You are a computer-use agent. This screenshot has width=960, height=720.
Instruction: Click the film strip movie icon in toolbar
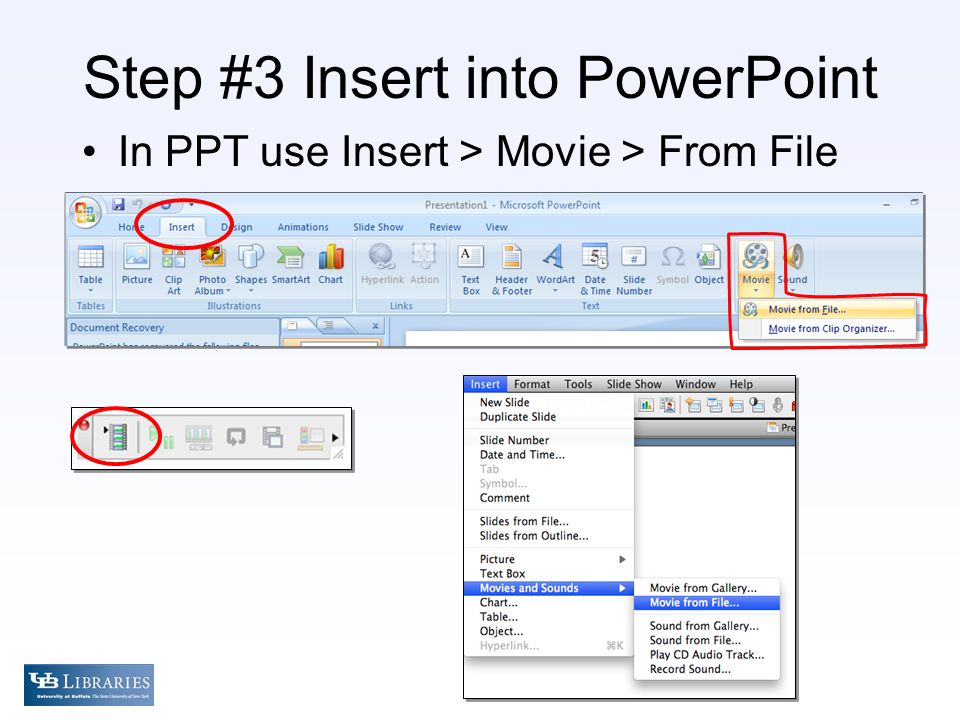coord(118,437)
